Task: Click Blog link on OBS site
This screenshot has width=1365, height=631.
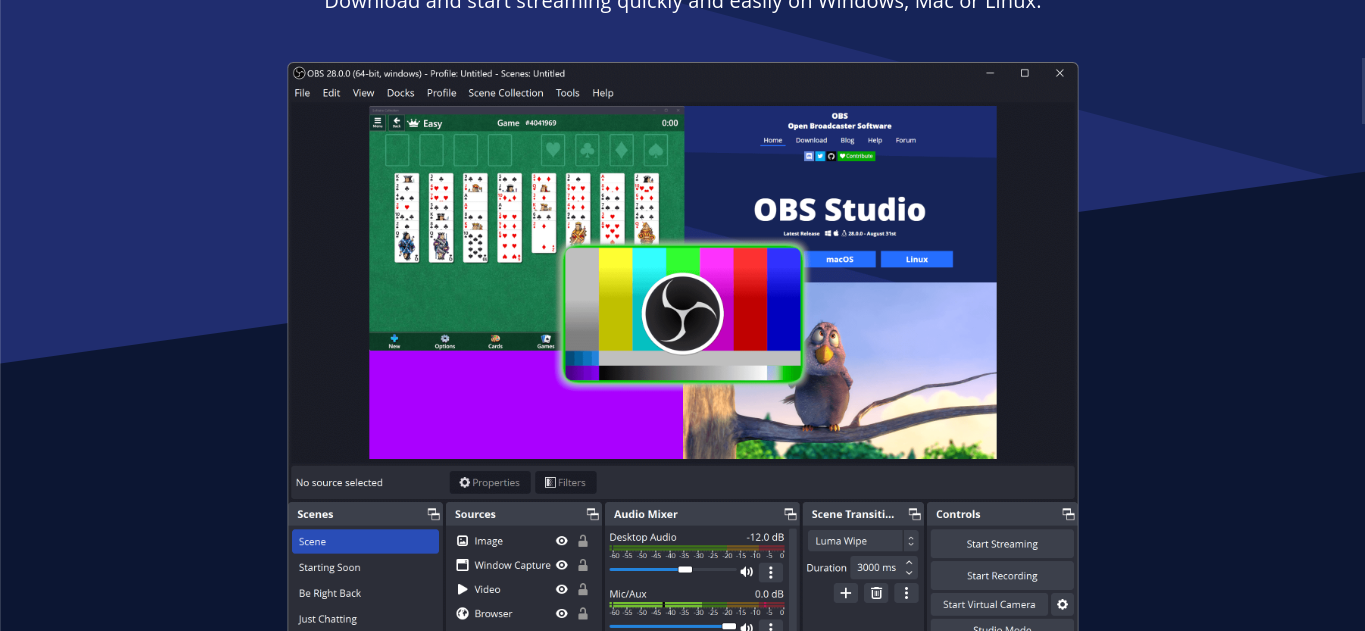Action: (847, 140)
